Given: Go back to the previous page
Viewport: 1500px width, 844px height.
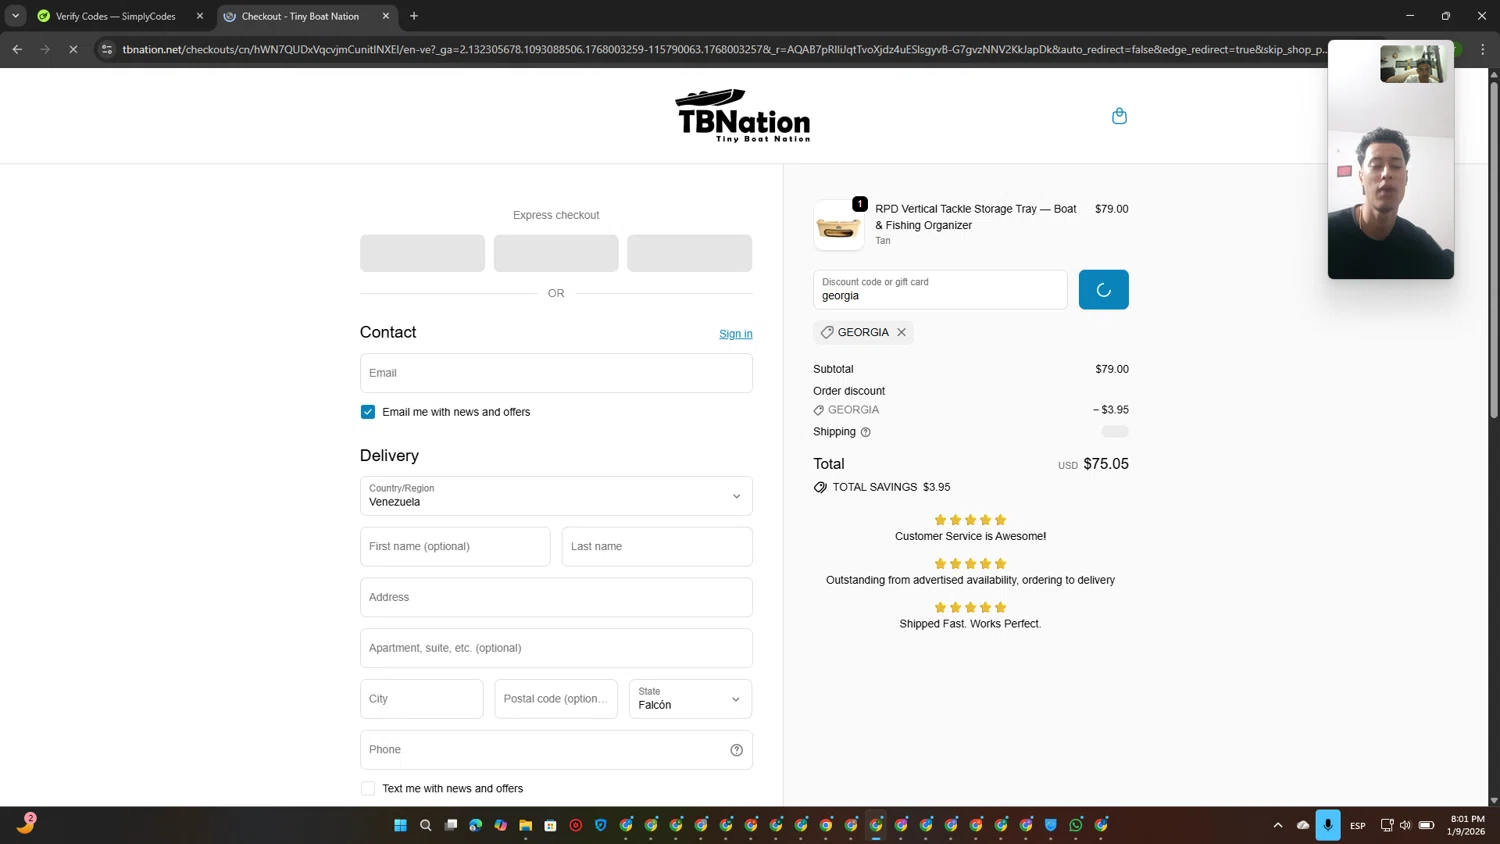Looking at the screenshot, I should 17,49.
